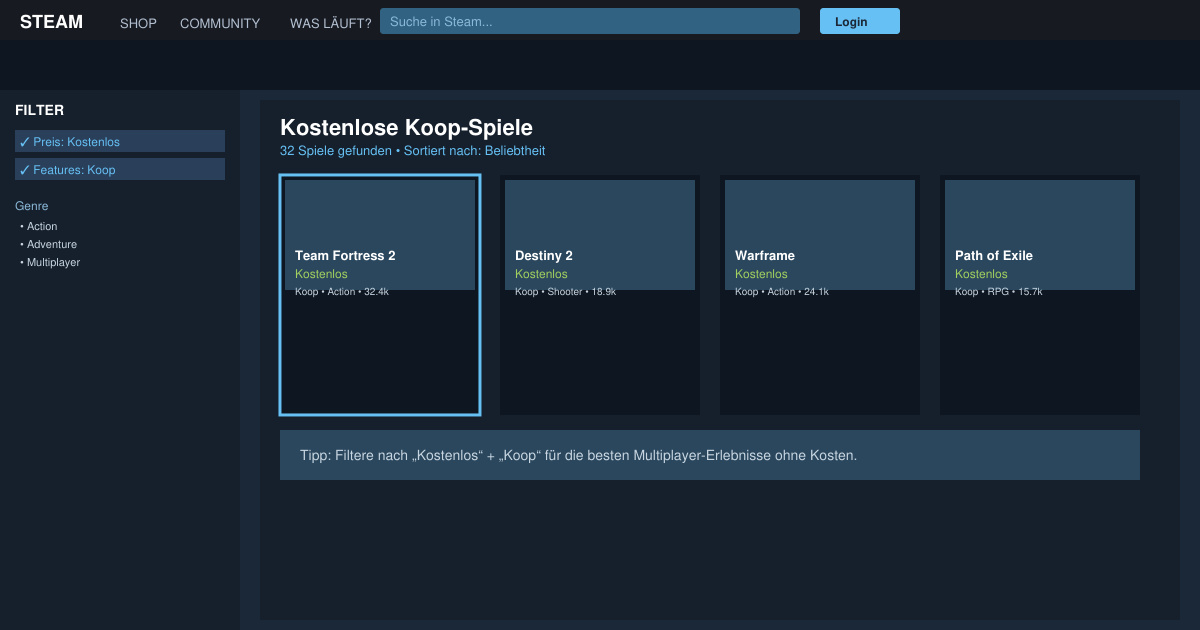Click the Koop • Action • 32.4k tags
Viewport: 1200px width, 630px height.
click(x=342, y=292)
